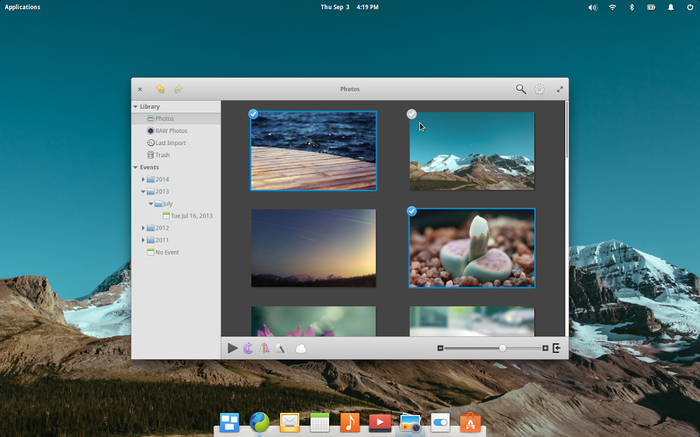Open the Applications menu in top panel

pos(23,7)
